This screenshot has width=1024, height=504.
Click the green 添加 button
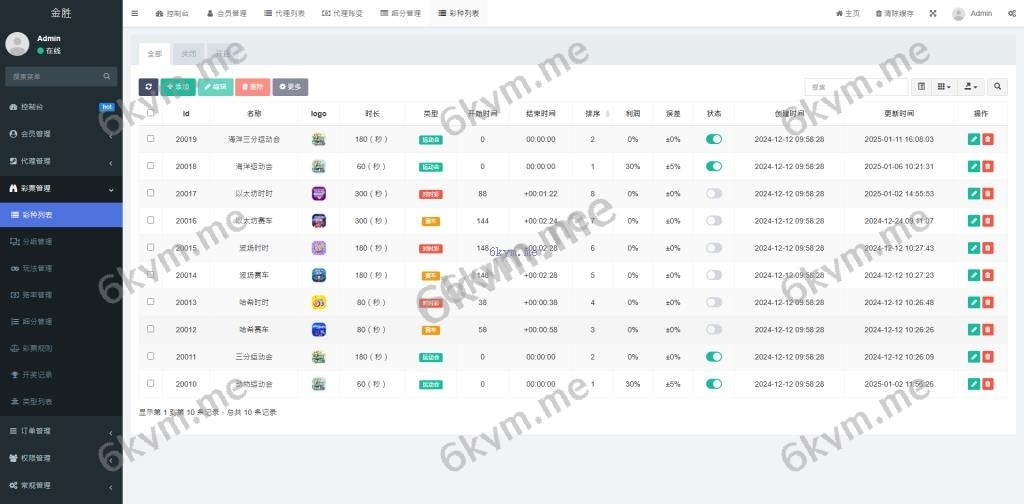(178, 87)
